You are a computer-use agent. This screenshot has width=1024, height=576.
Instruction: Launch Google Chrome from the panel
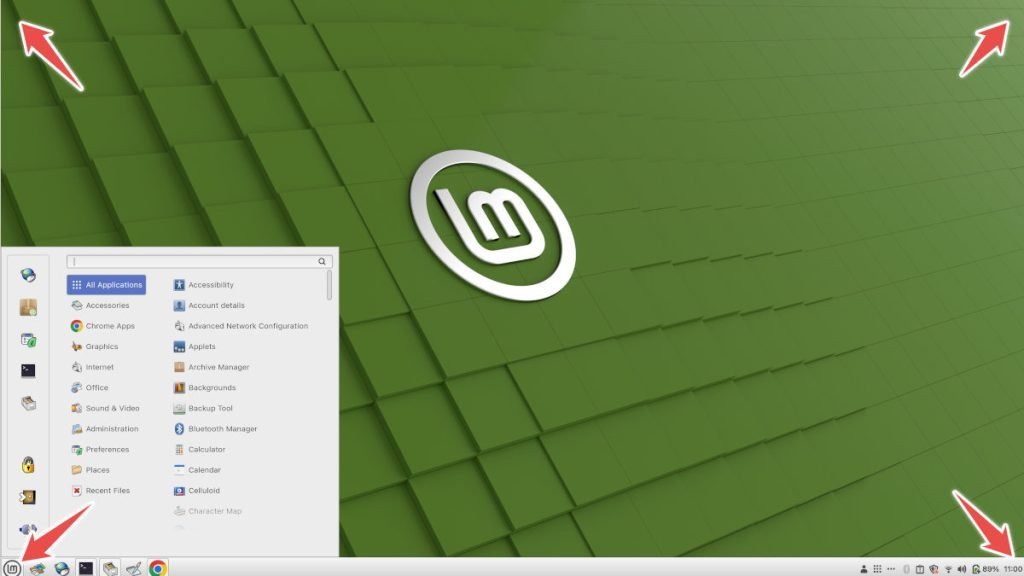click(x=157, y=568)
